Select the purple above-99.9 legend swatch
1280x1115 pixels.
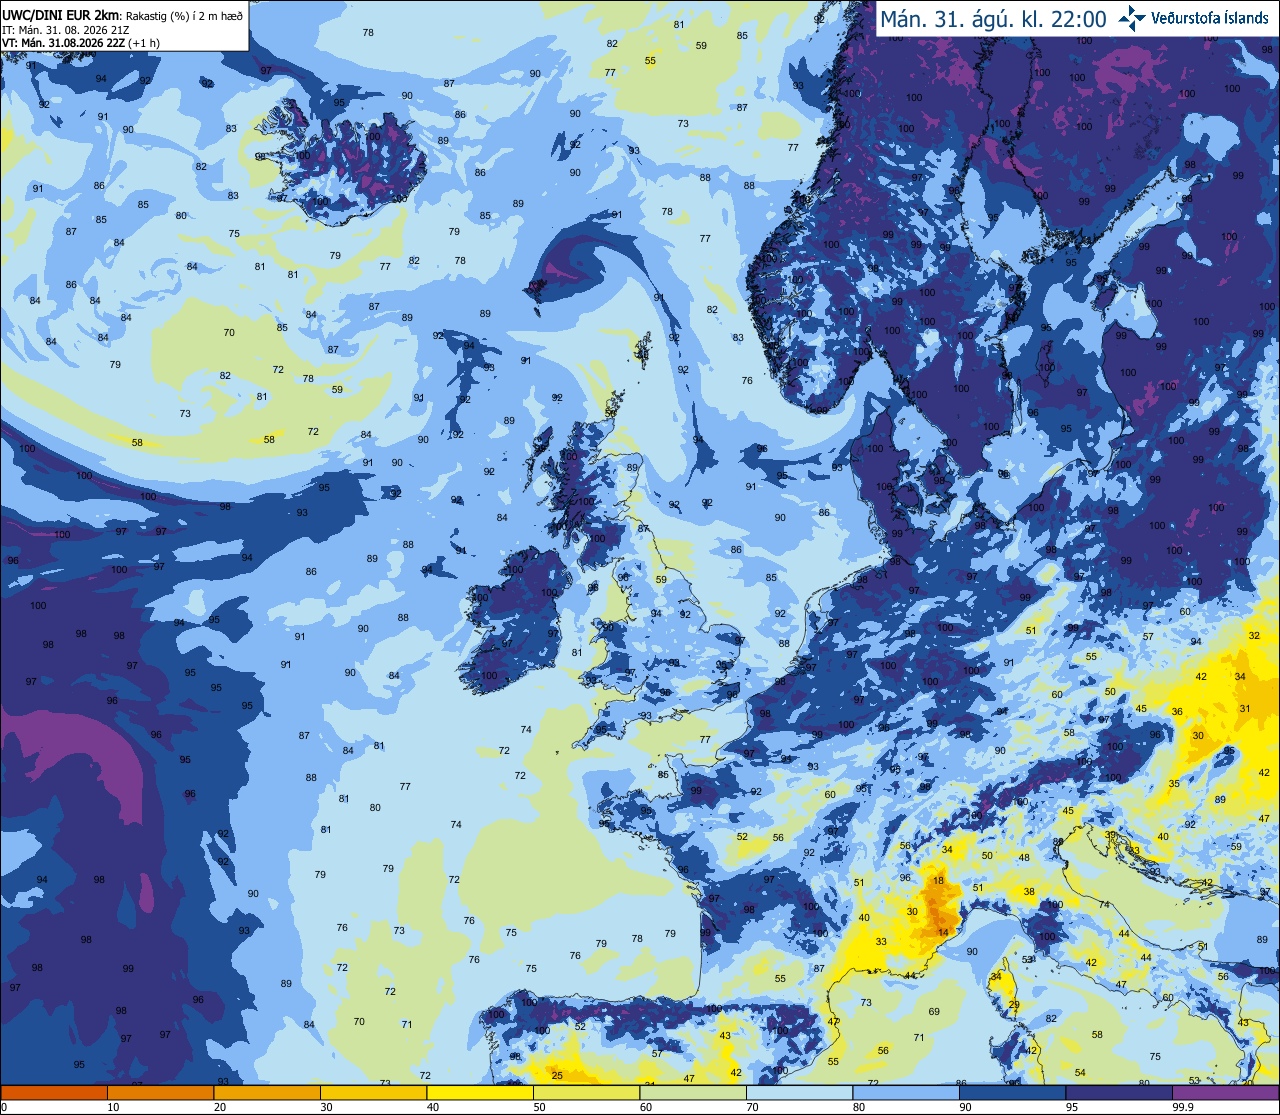click(1225, 1093)
